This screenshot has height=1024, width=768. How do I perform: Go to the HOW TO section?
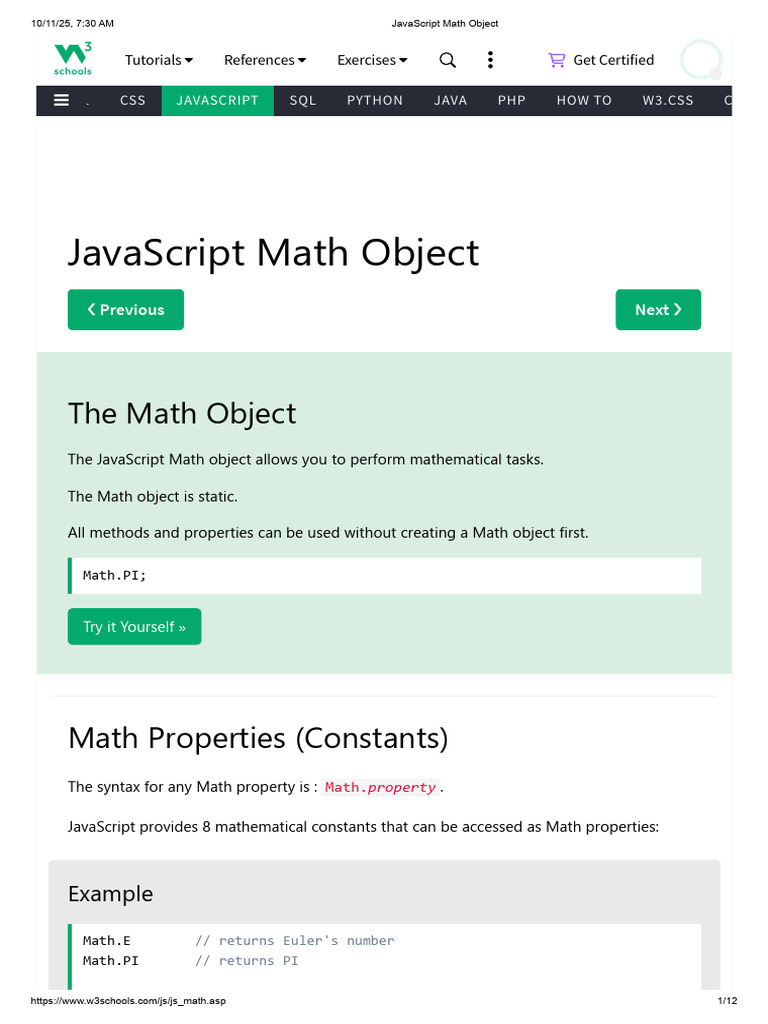584,101
